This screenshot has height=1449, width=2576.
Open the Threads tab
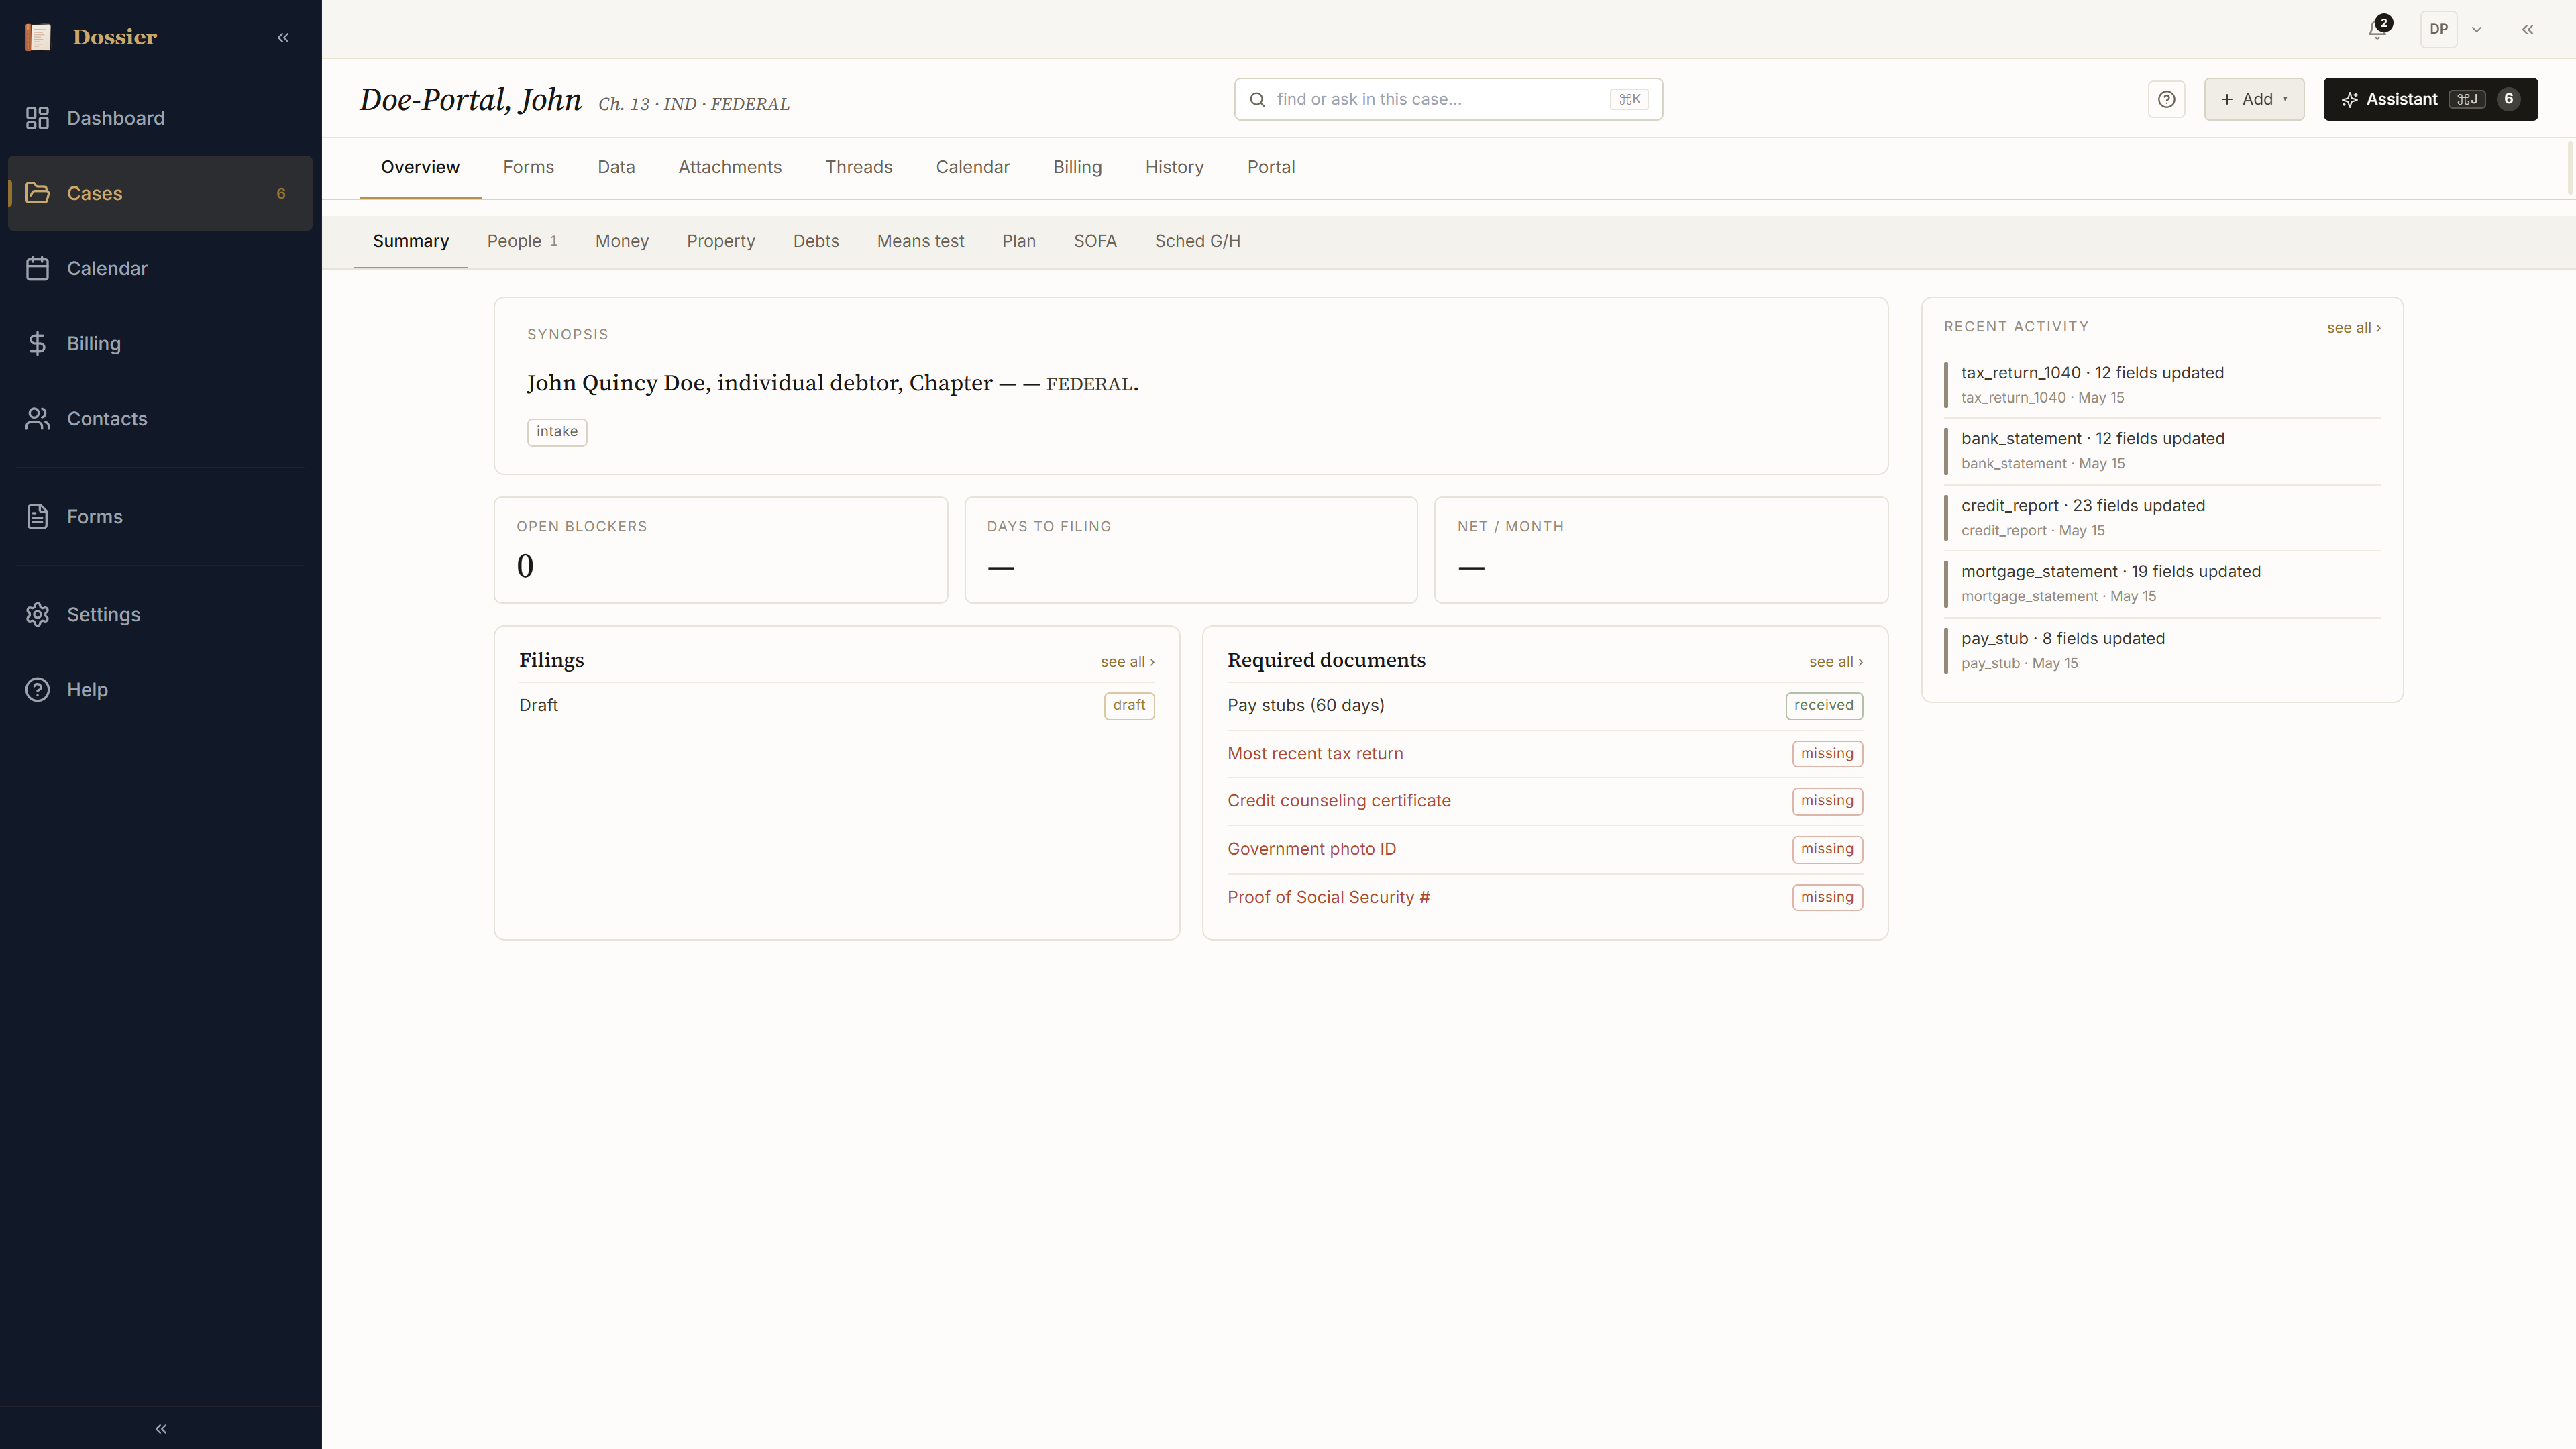pyautogui.click(x=858, y=167)
